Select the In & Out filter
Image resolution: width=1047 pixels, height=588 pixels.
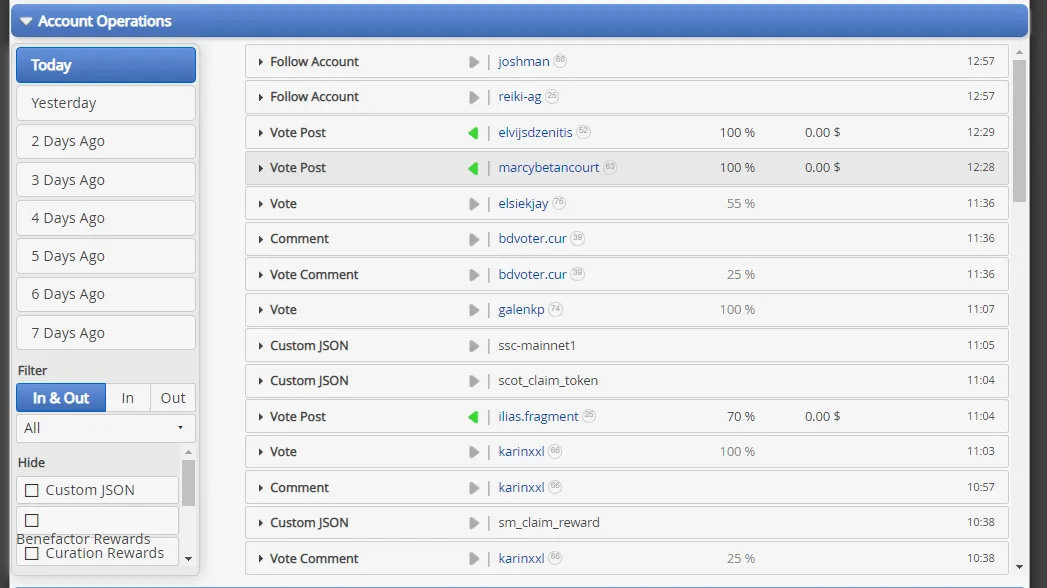click(61, 398)
